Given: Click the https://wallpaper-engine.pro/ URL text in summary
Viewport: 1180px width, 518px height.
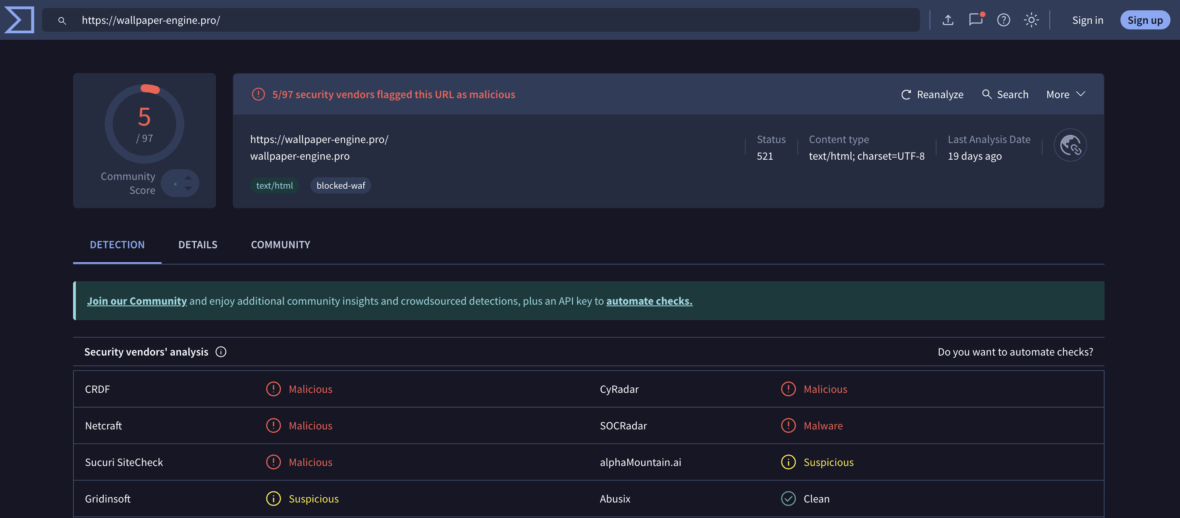Looking at the screenshot, I should [319, 139].
